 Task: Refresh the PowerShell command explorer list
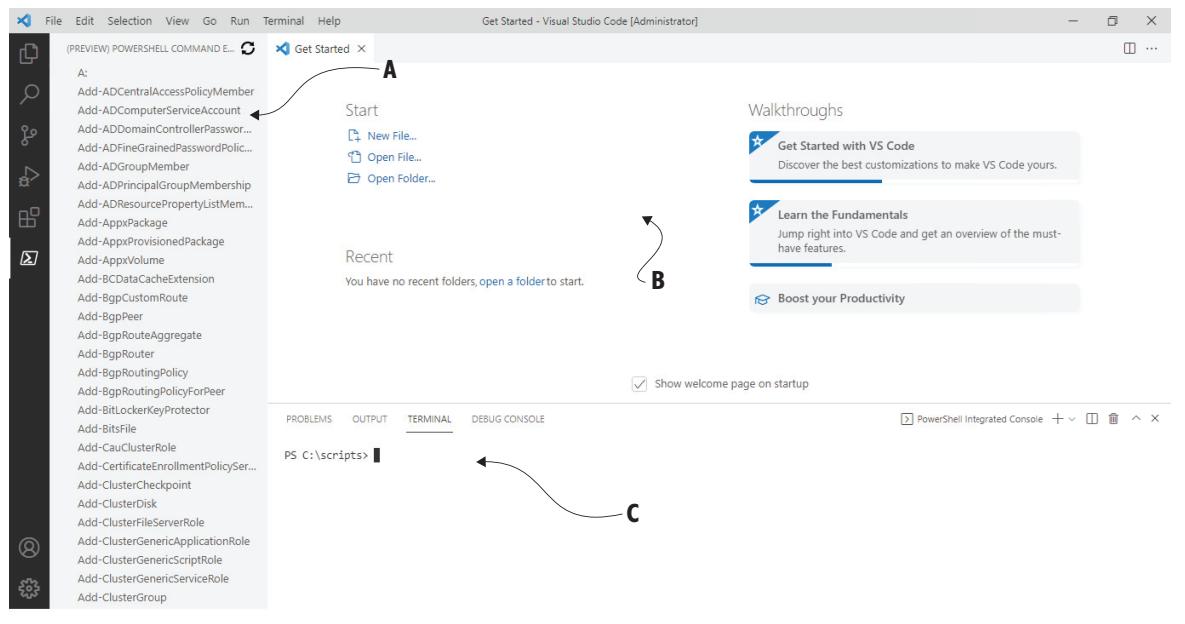pyautogui.click(x=248, y=48)
